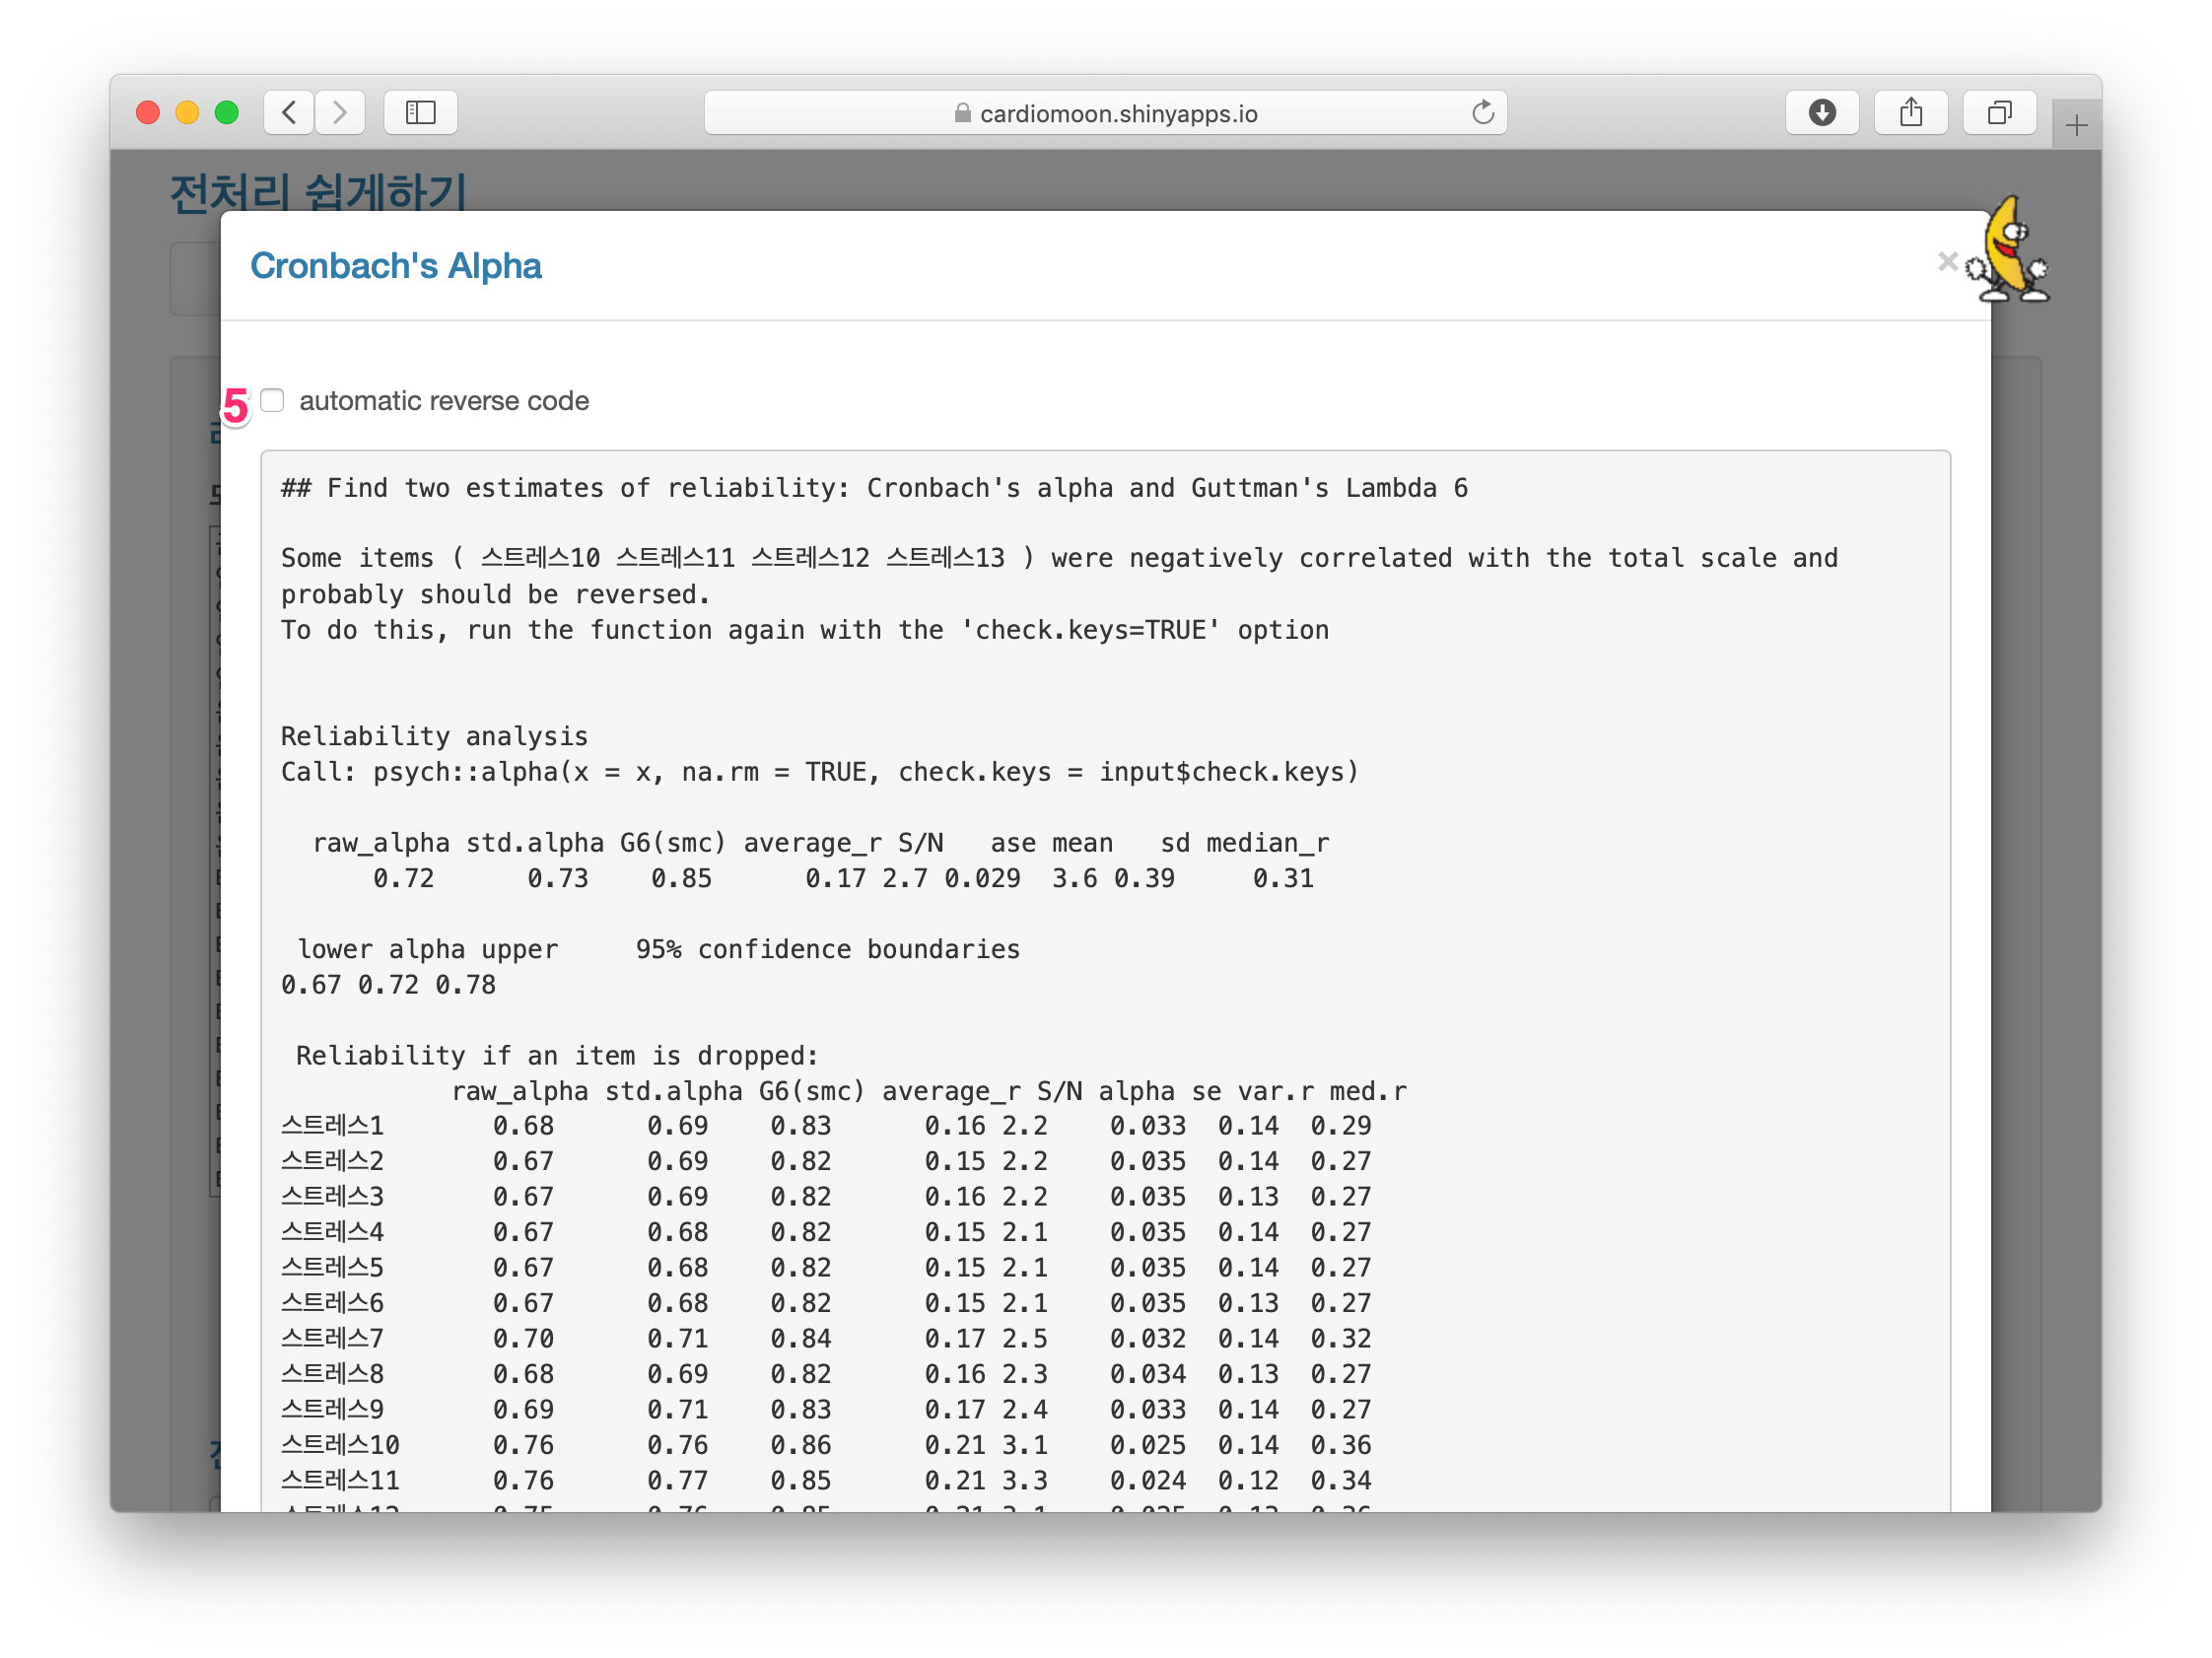Open a new tab with plus button
Image resolution: width=2212 pixels, height=1658 pixels.
(x=2076, y=126)
